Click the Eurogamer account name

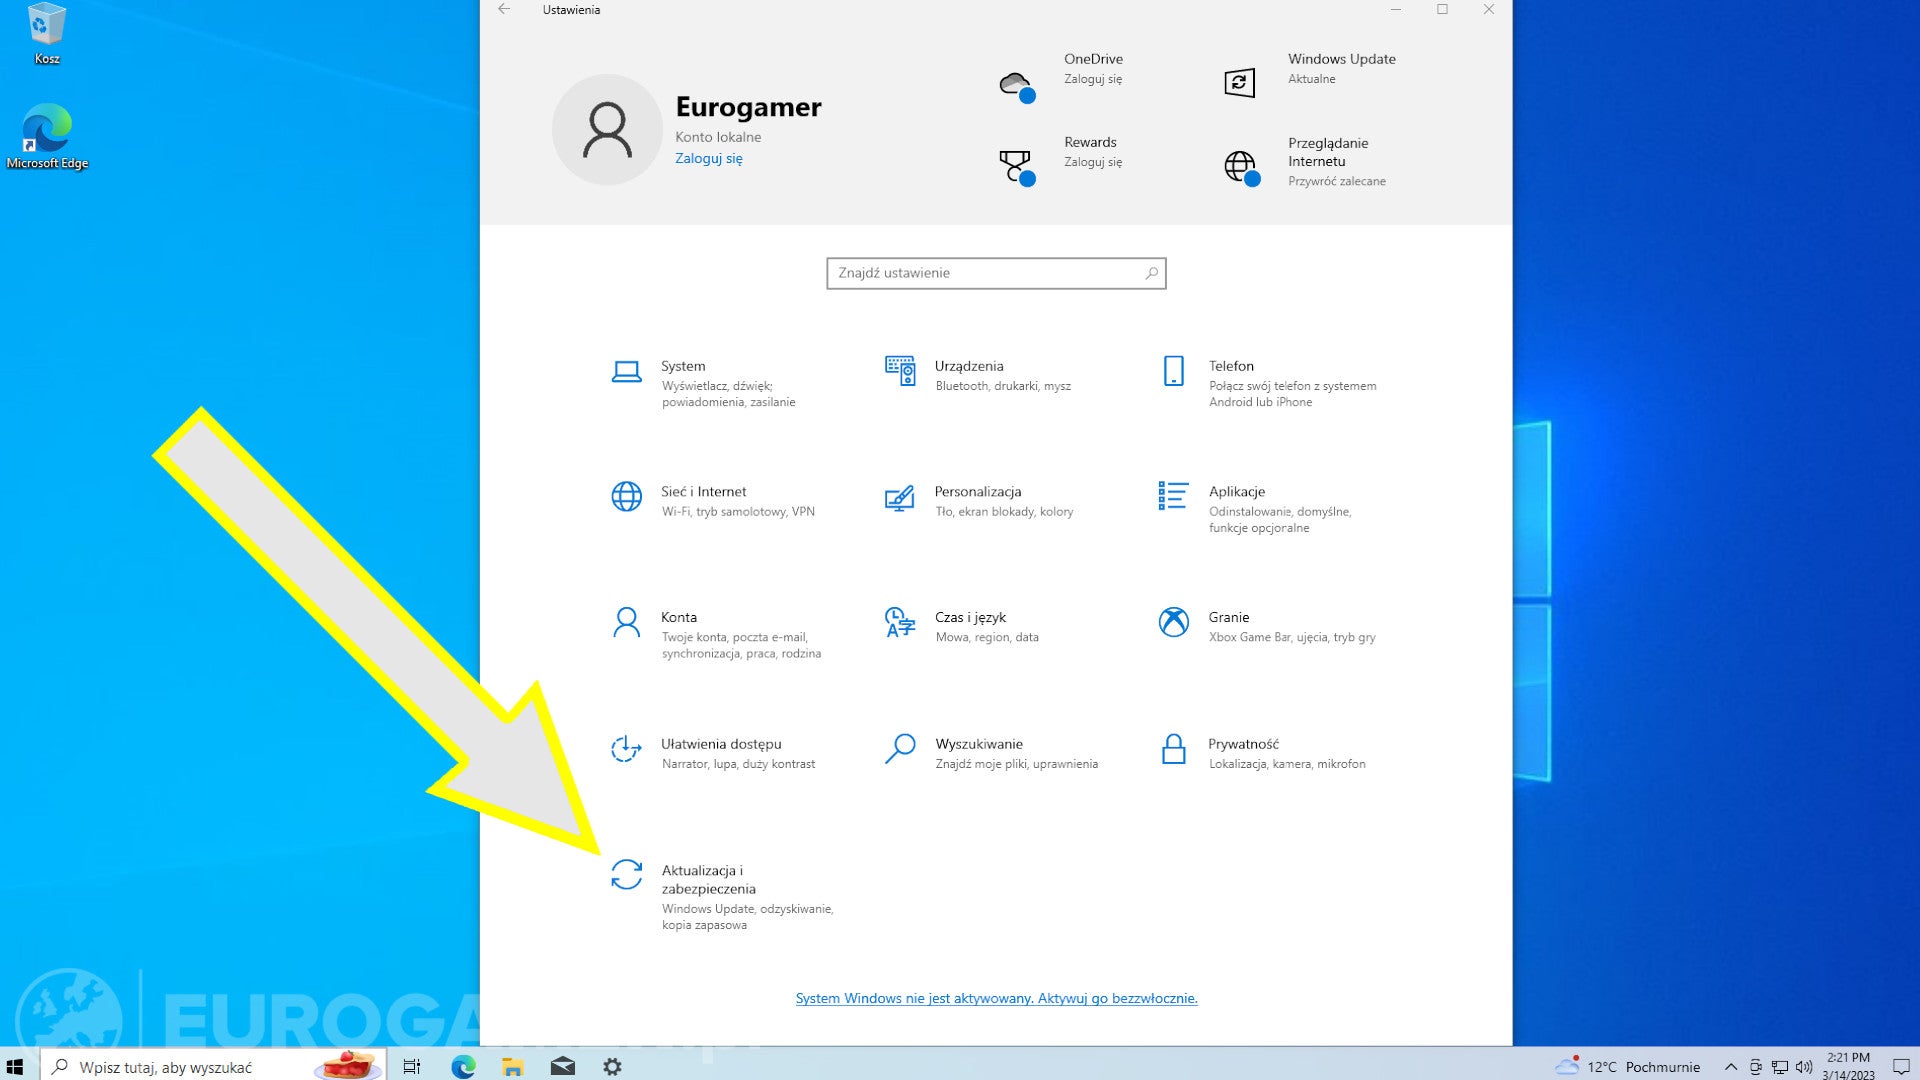click(x=748, y=107)
